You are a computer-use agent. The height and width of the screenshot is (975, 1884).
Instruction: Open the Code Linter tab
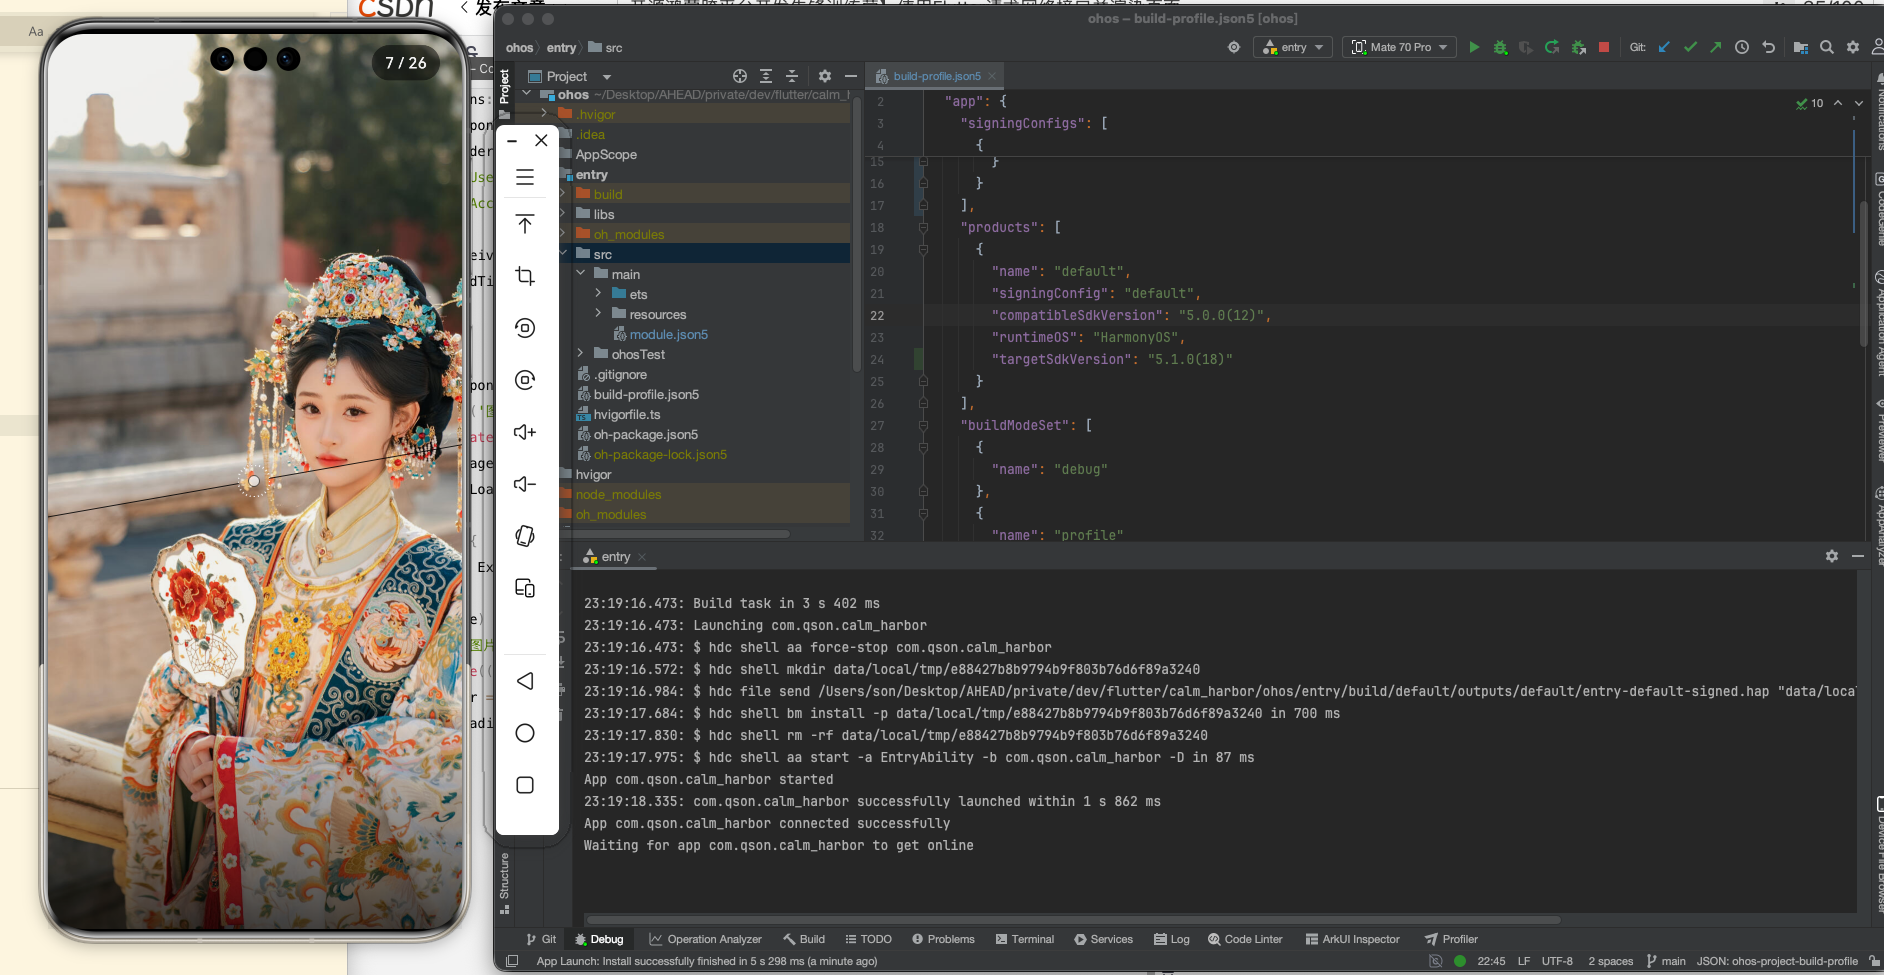point(1245,939)
